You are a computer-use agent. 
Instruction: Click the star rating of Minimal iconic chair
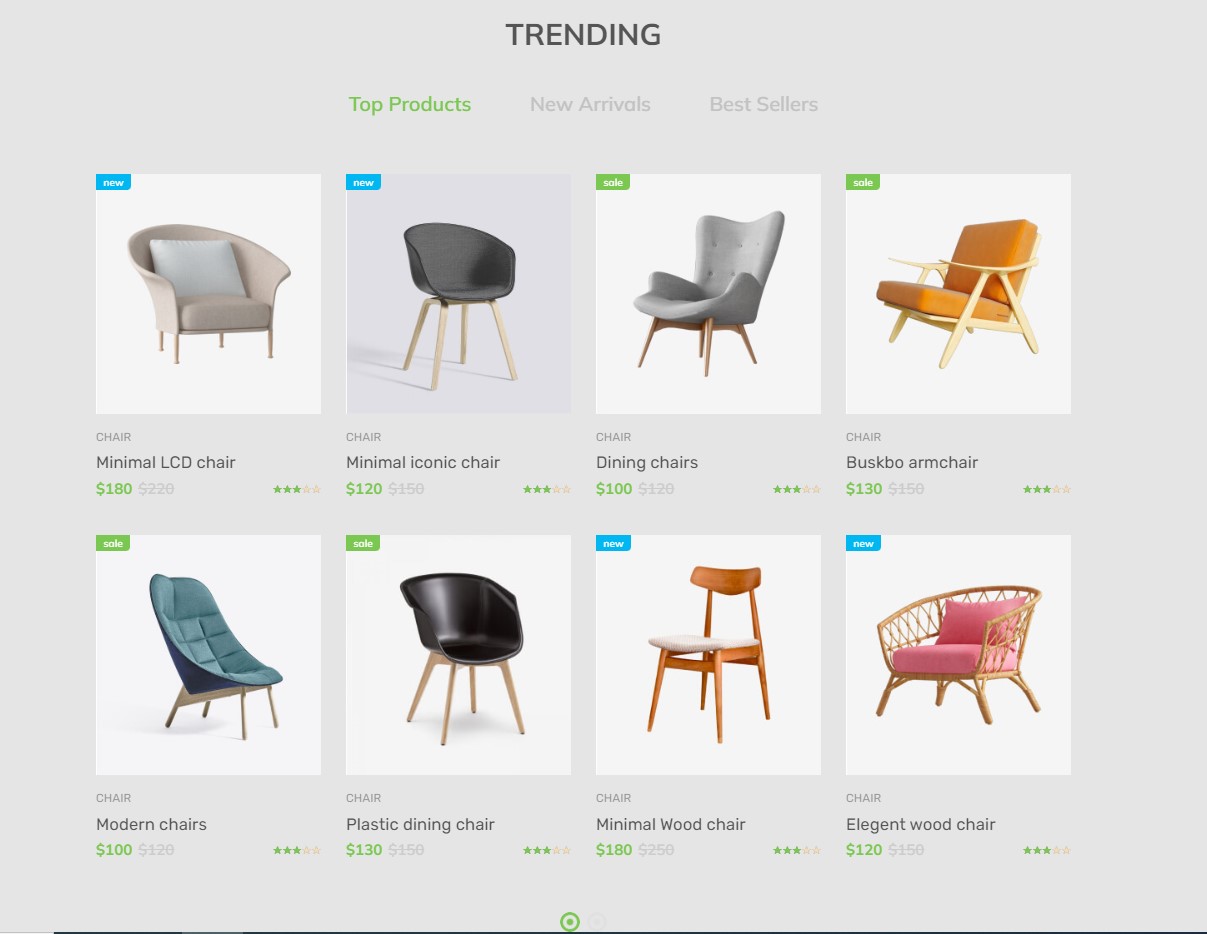pos(547,490)
